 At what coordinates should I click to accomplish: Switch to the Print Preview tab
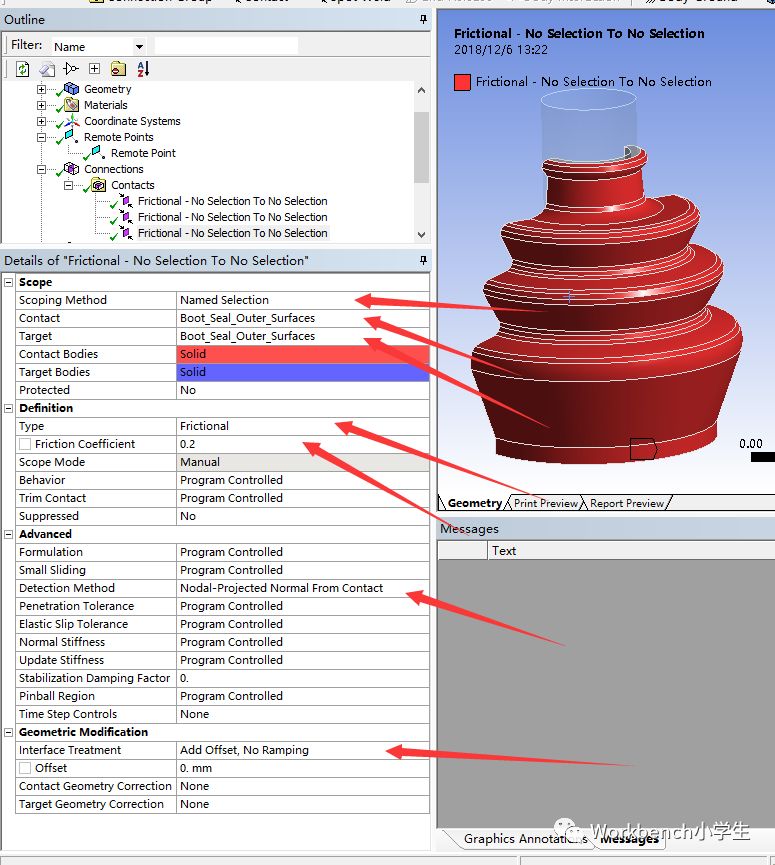[546, 503]
